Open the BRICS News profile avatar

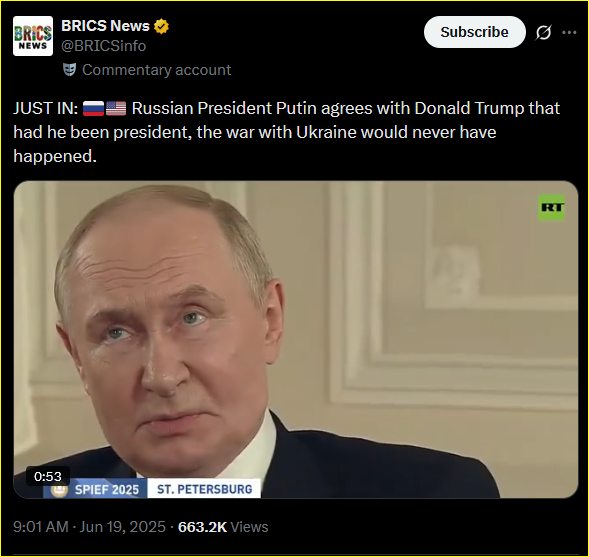(x=33, y=36)
